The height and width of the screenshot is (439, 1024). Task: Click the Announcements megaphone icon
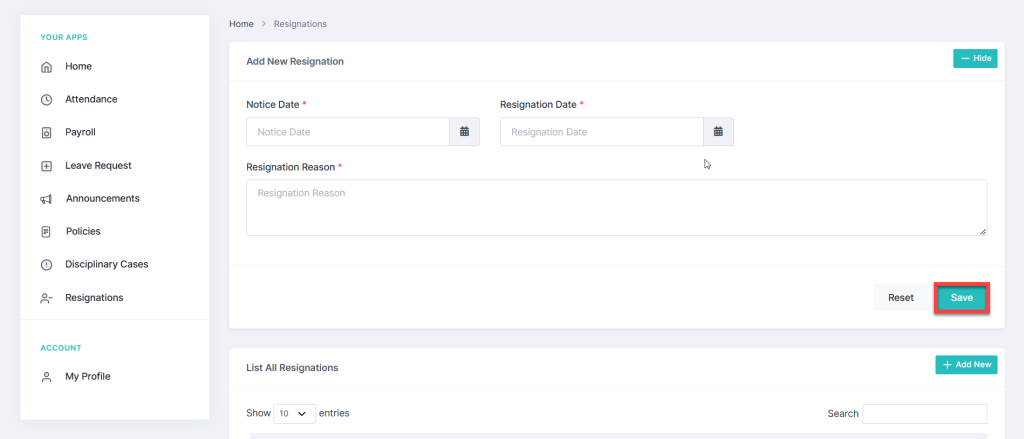(x=46, y=199)
